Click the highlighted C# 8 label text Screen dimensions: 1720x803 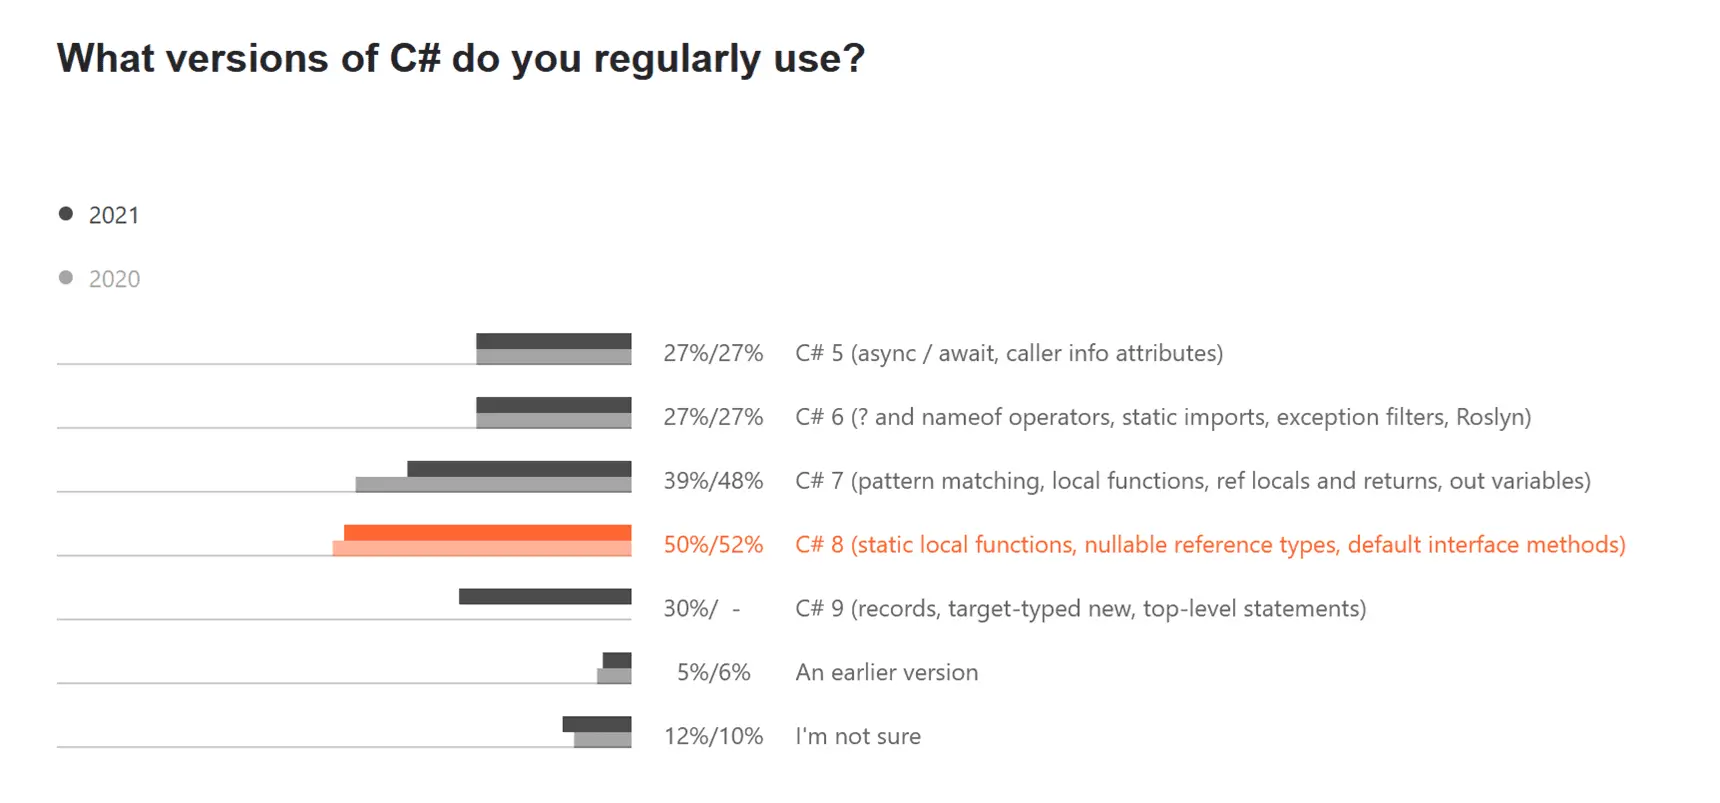(1210, 545)
